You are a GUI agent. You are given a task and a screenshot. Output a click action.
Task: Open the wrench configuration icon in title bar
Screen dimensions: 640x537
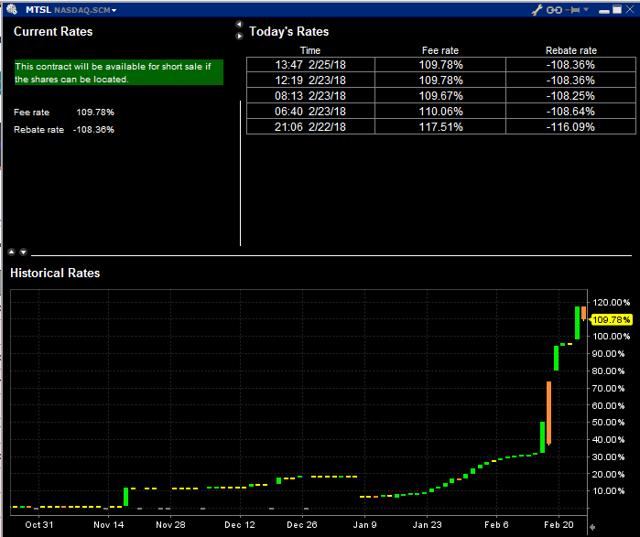537,10
